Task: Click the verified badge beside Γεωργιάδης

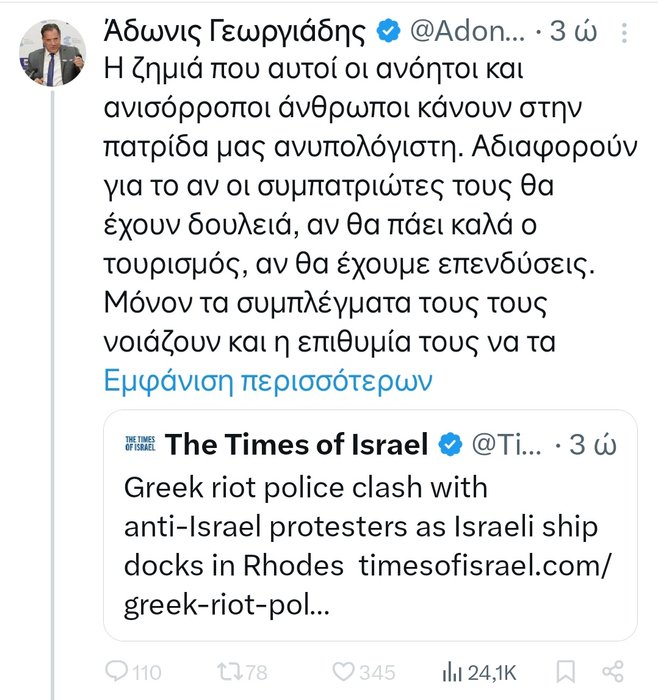Action: [389, 33]
